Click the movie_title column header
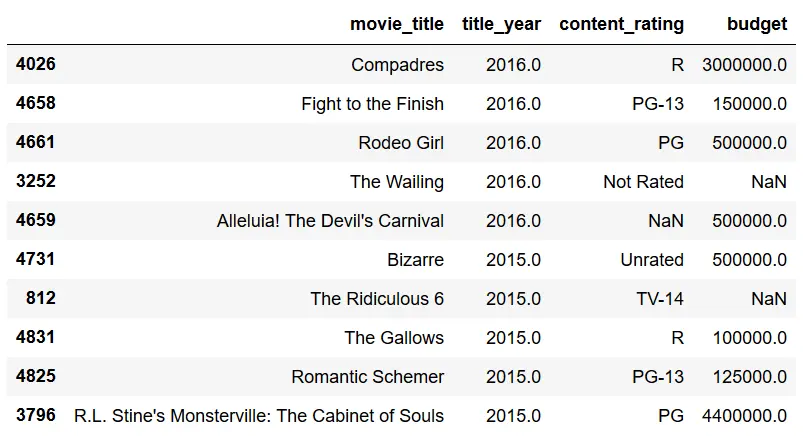 396,24
